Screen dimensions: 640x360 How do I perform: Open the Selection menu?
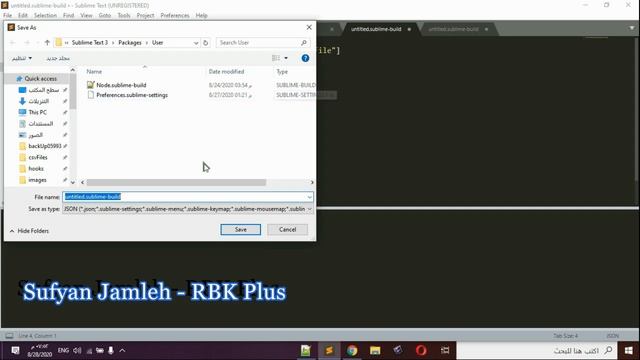(45, 16)
